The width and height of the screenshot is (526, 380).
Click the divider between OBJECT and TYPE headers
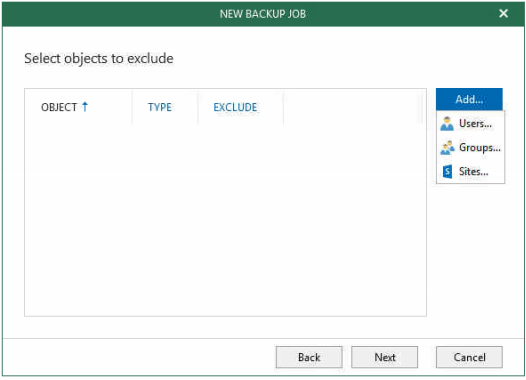pyautogui.click(x=132, y=107)
